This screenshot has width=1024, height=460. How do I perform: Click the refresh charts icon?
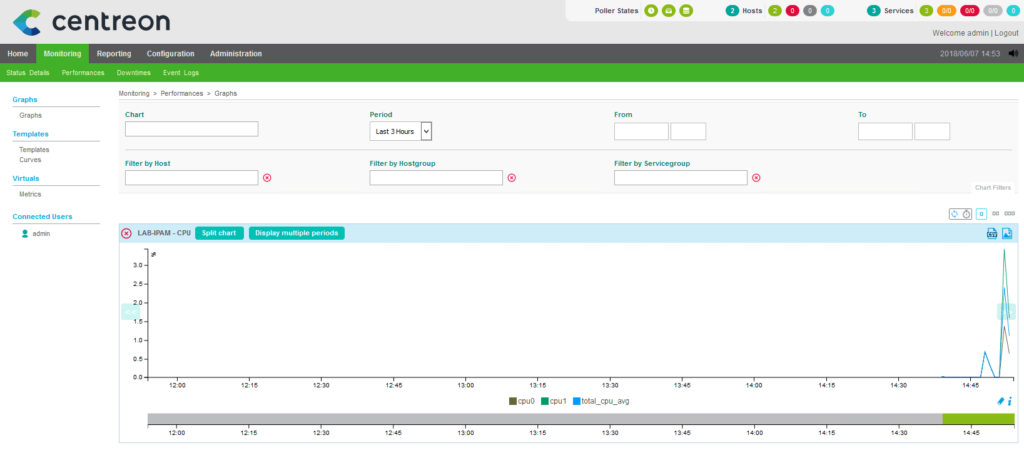(955, 214)
